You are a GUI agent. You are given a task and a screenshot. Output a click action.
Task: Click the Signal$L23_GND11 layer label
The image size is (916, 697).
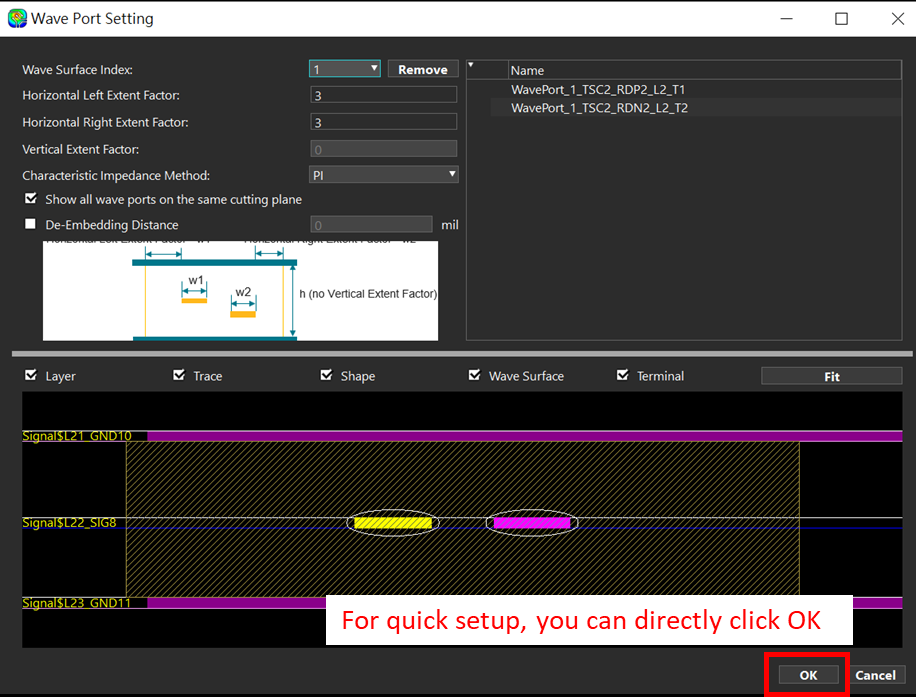click(x=77, y=603)
